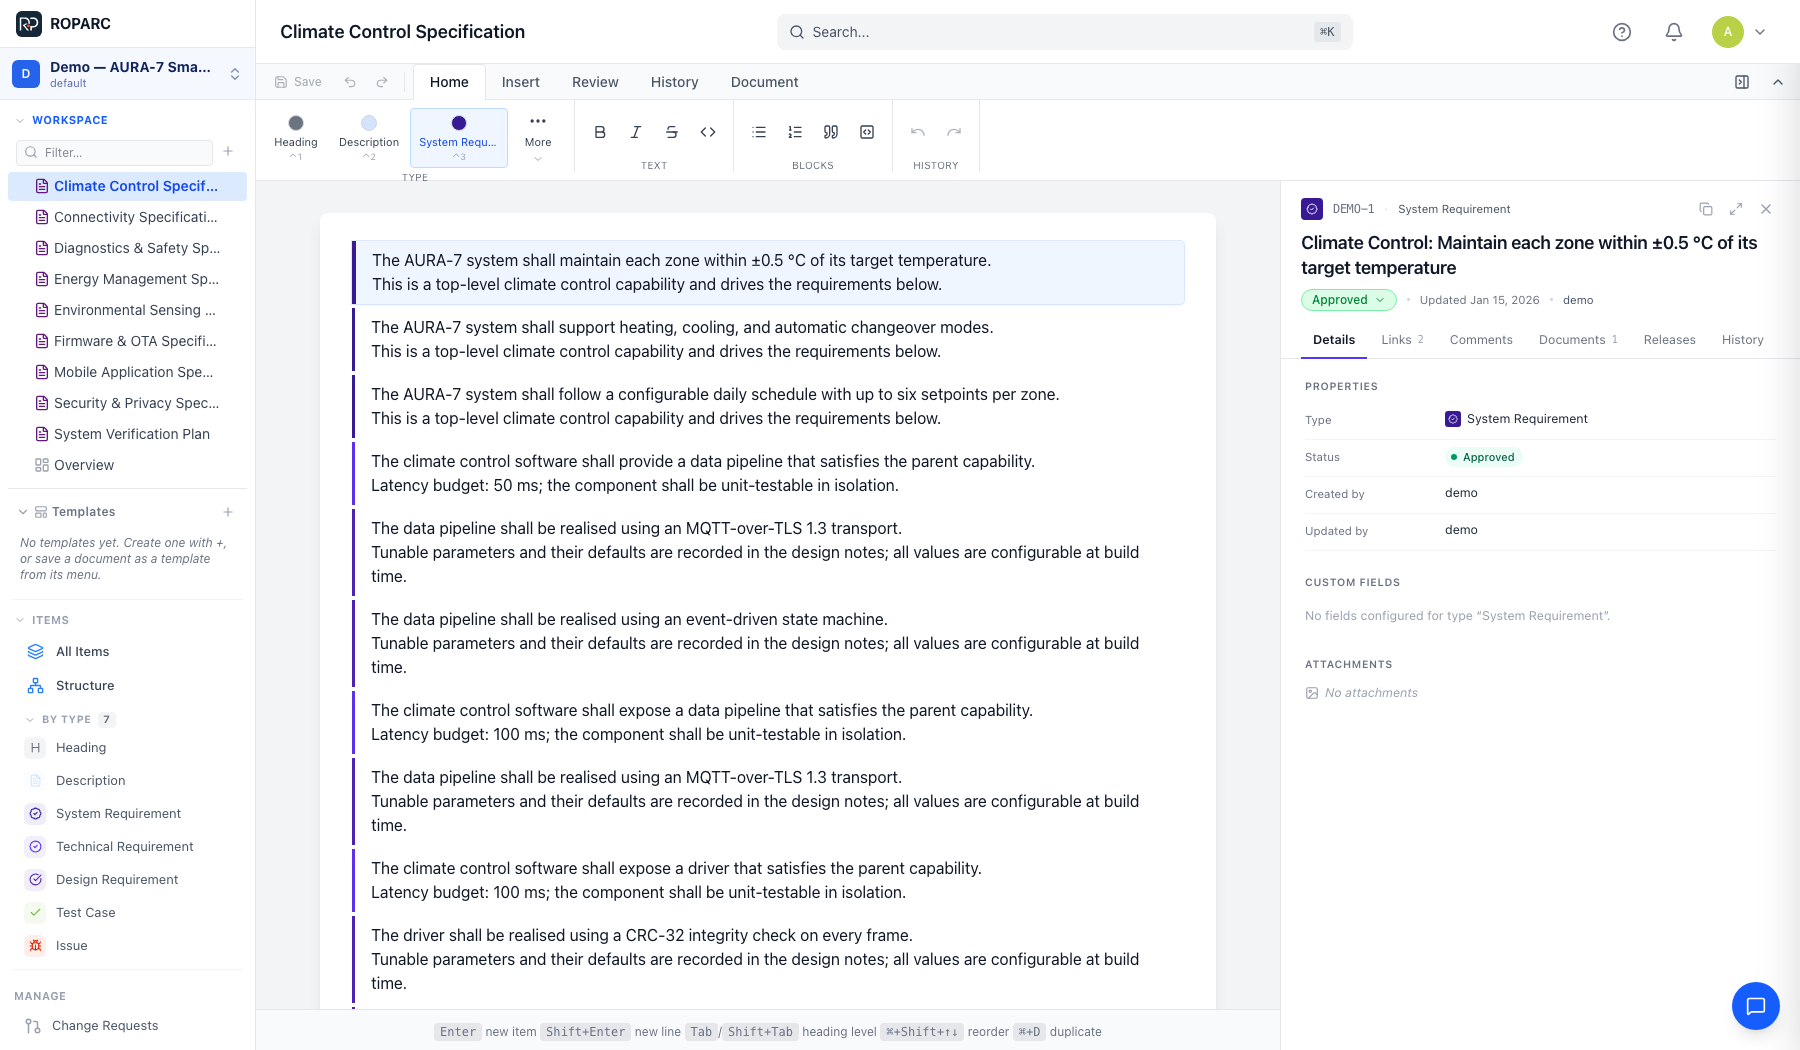Screen dimensions: 1800x1050
Task: Set item type to System Requirement
Action: tap(459, 137)
